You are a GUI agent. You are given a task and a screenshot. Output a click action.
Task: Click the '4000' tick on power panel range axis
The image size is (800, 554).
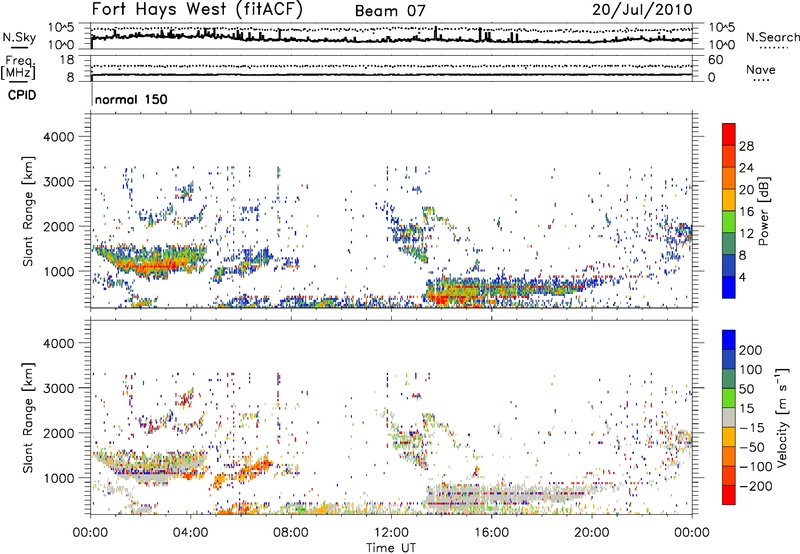point(58,137)
